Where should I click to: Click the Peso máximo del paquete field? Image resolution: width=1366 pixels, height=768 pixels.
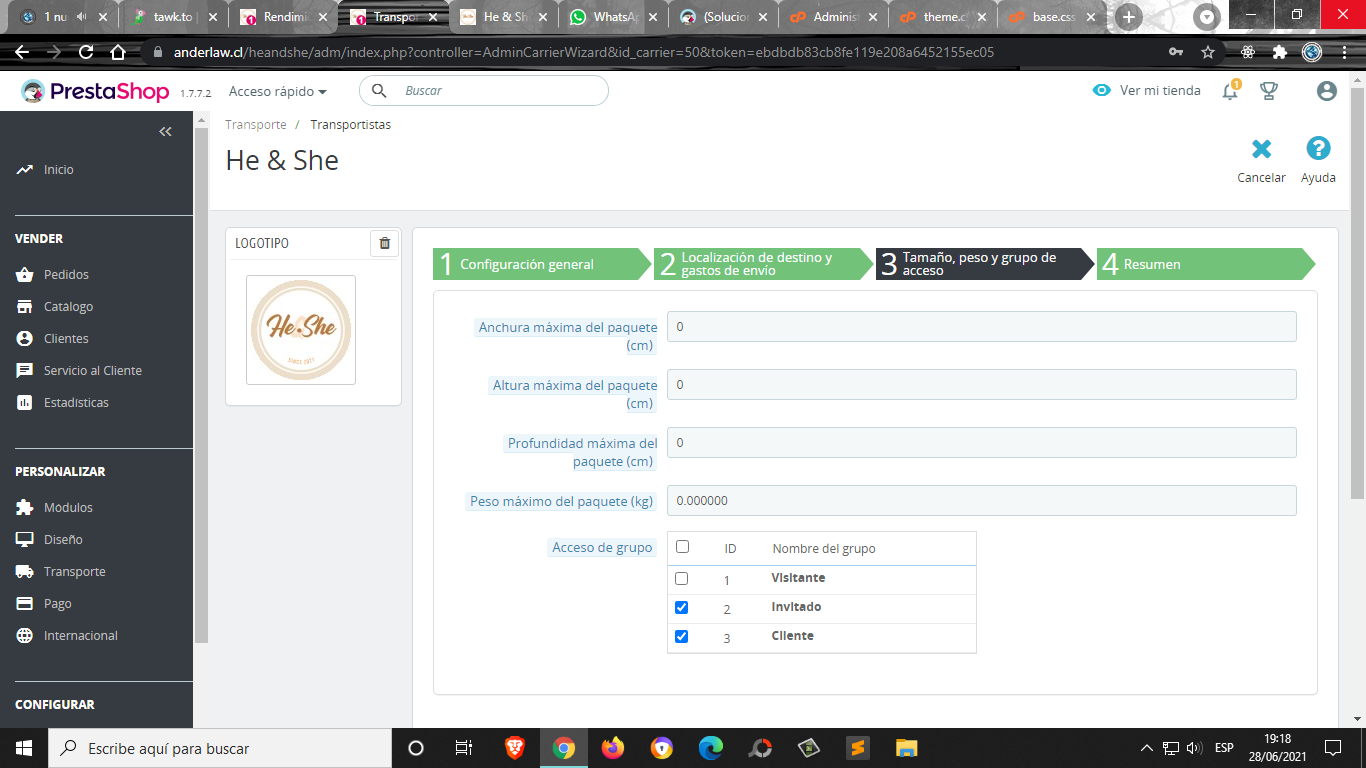coord(981,501)
